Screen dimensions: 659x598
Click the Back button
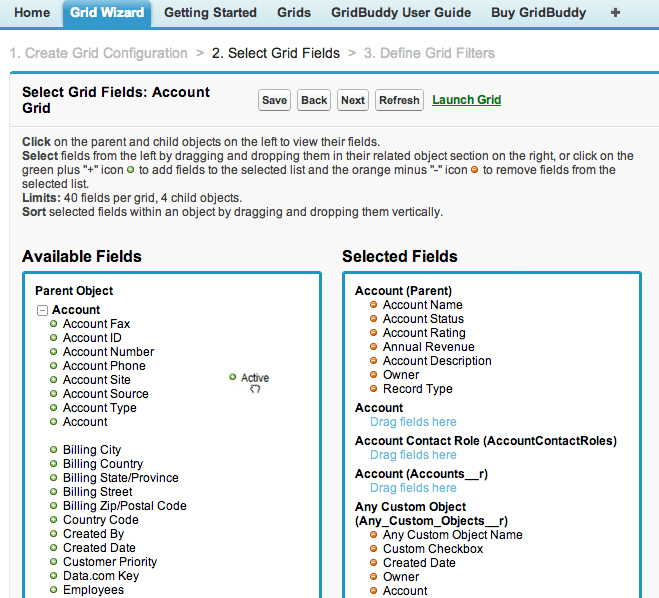pyautogui.click(x=314, y=100)
